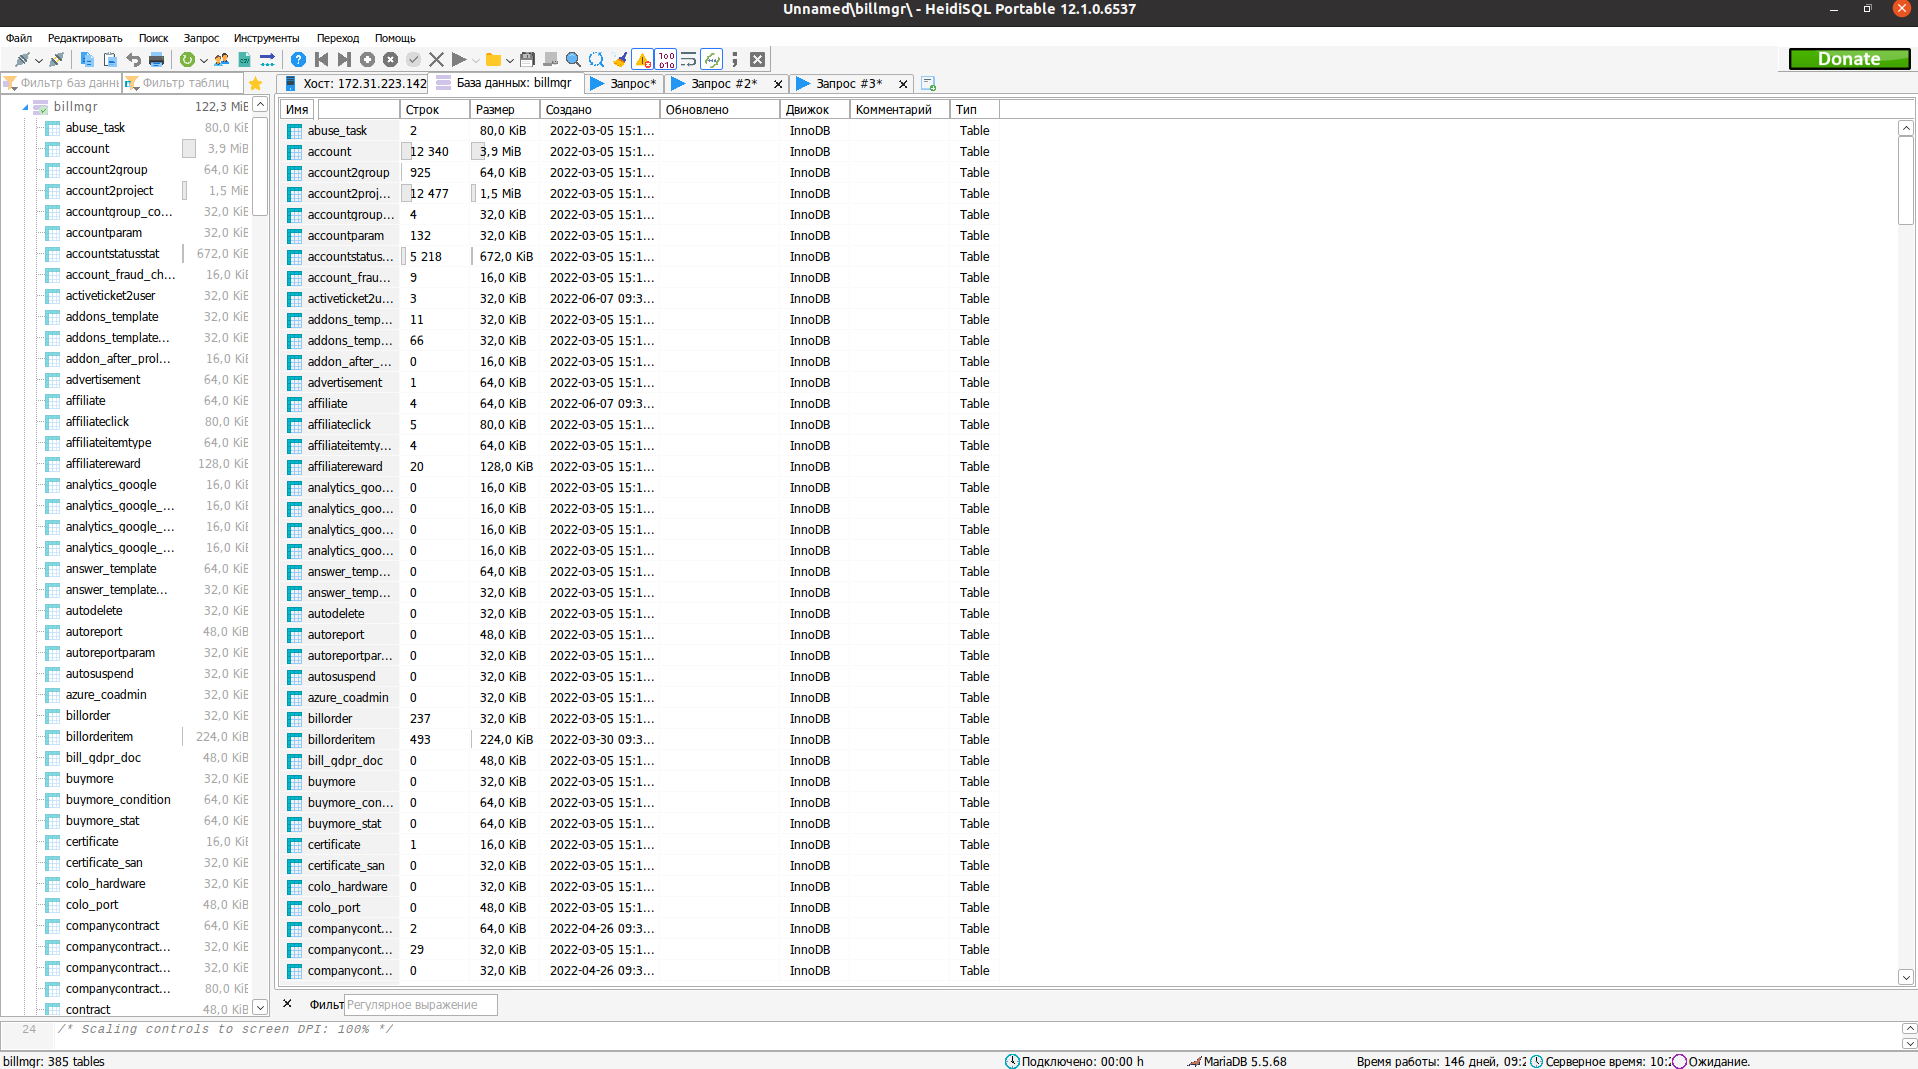
Task: Click the Фильтр баз данных input
Action: 61,83
